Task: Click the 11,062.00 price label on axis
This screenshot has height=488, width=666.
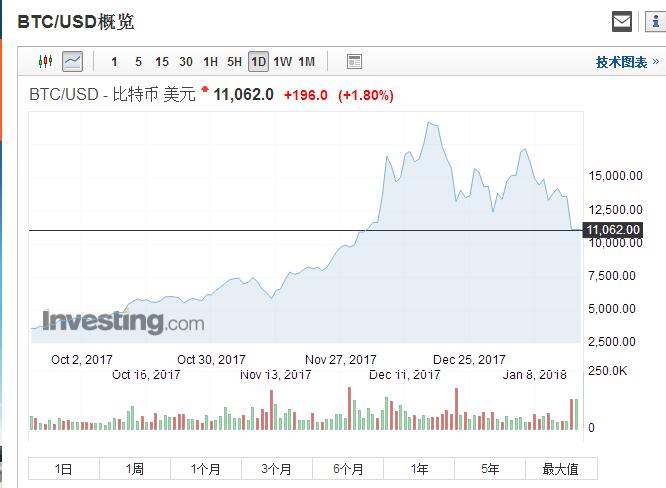Action: point(614,230)
